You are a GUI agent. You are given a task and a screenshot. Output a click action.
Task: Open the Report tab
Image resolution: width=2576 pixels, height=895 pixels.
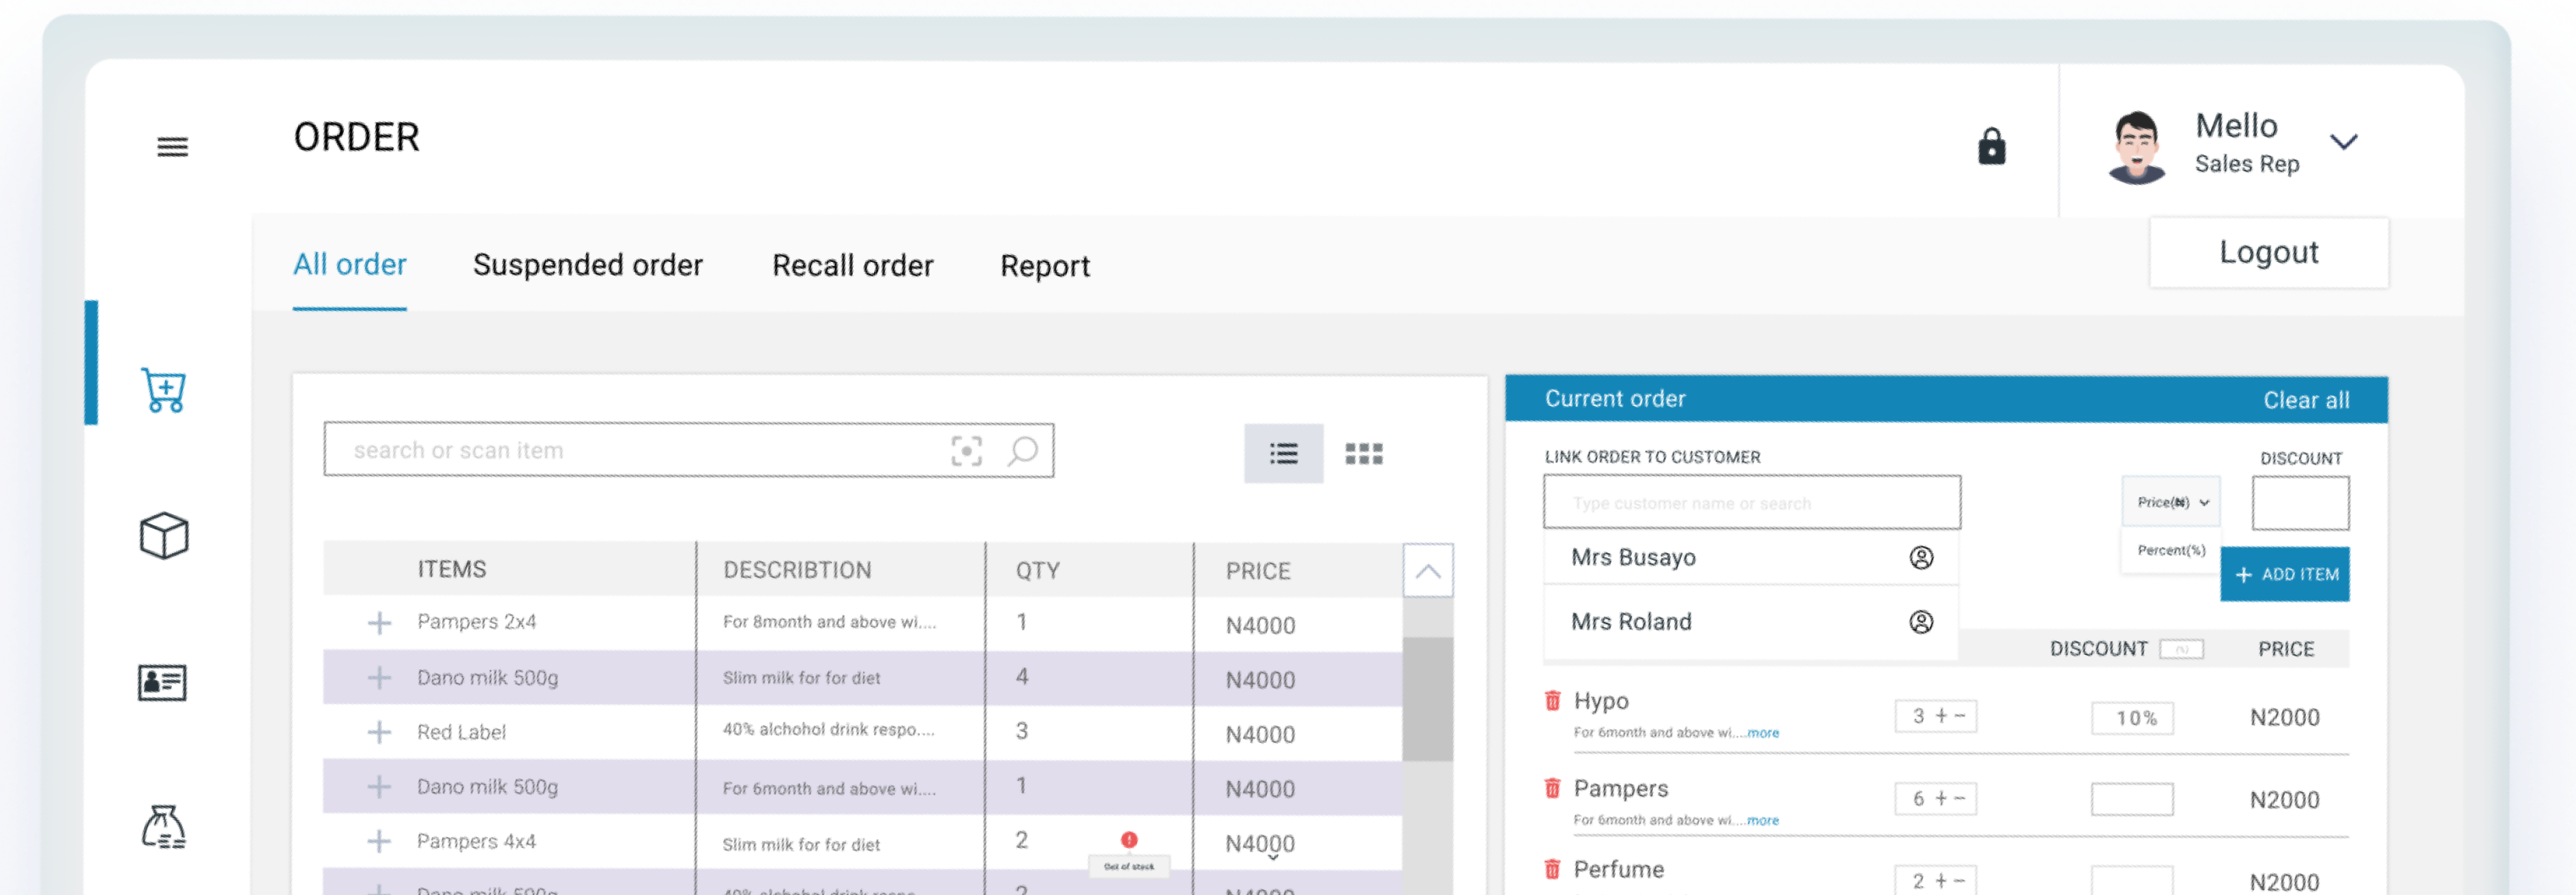click(1044, 265)
